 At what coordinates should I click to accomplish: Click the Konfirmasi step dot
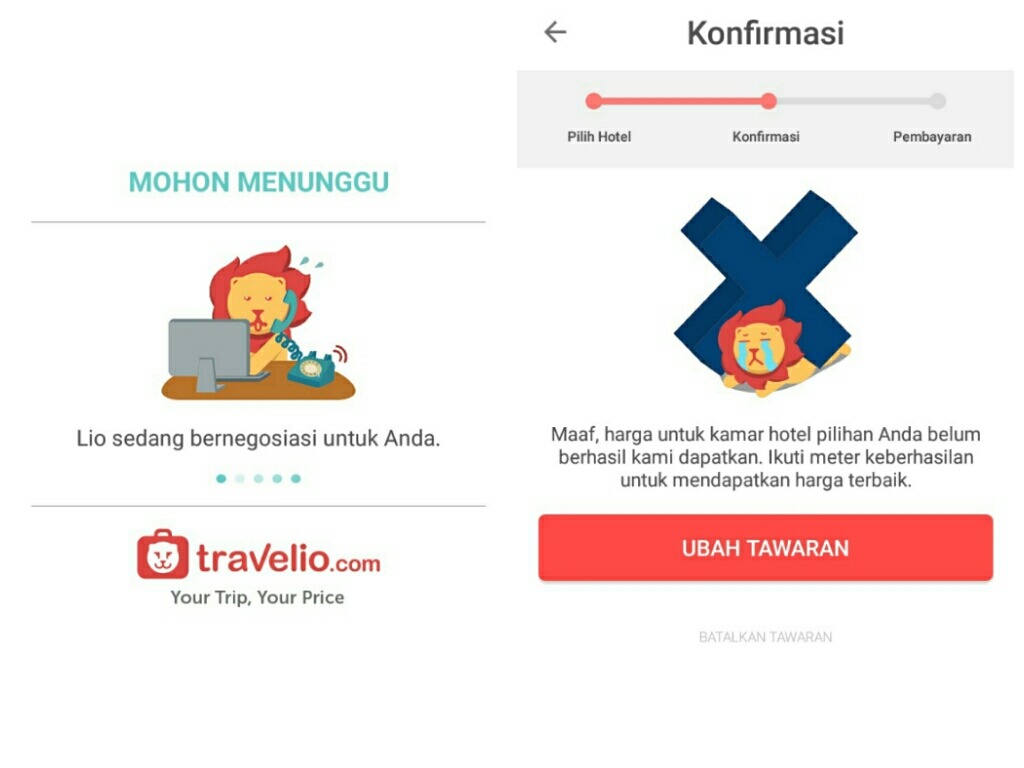coord(769,101)
